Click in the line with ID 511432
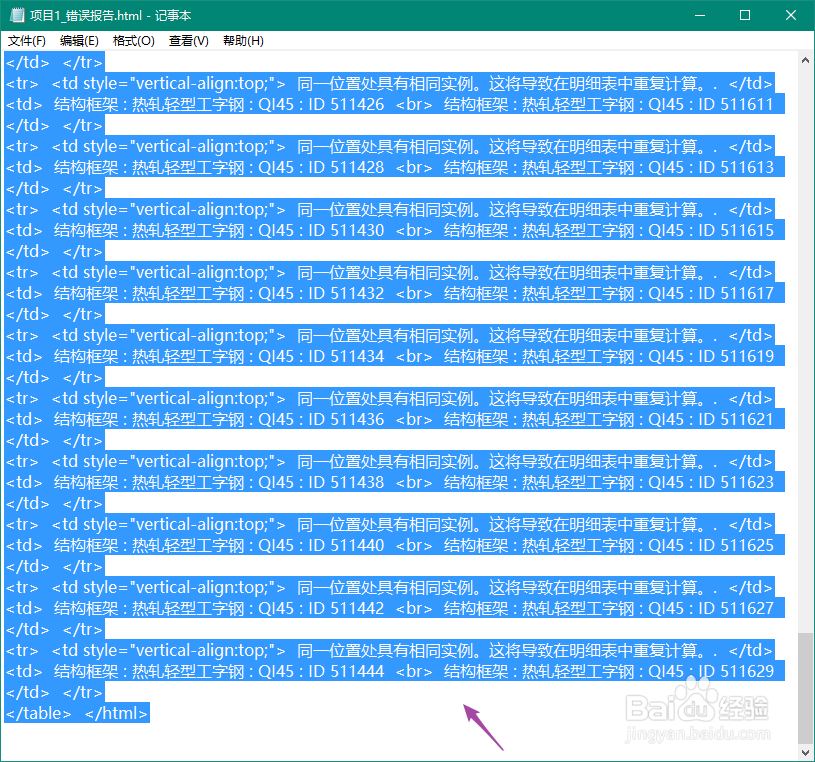The image size is (815, 762). click(395, 294)
